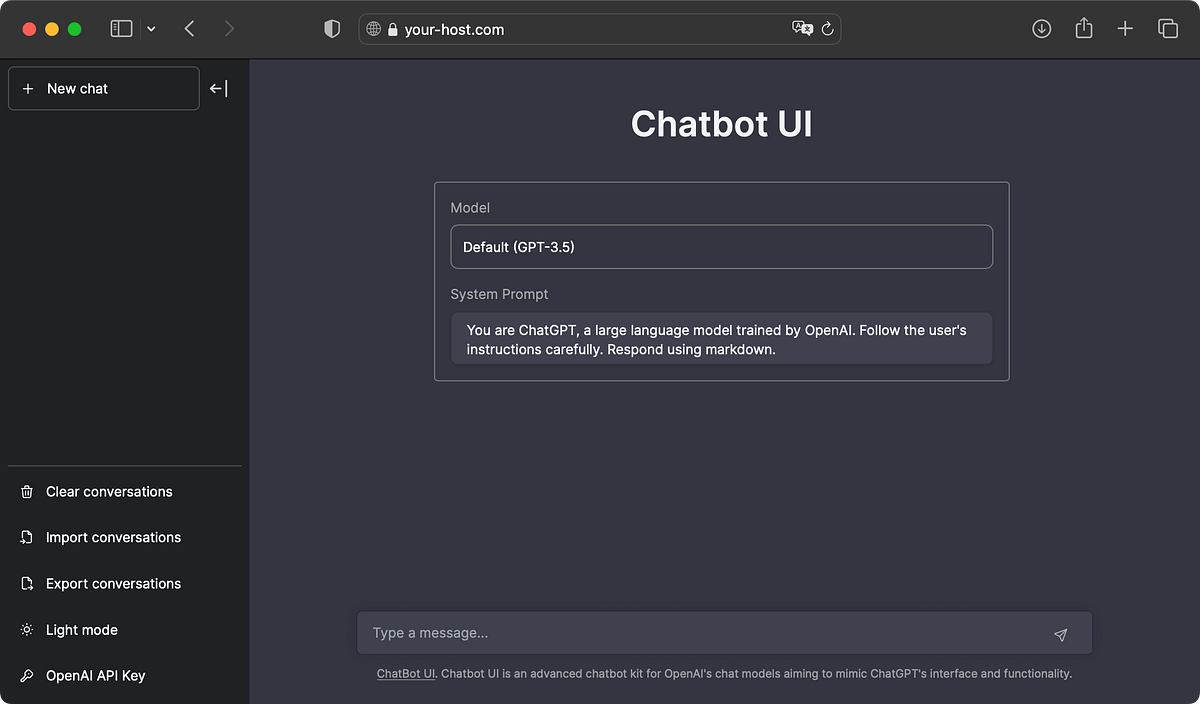The width and height of the screenshot is (1200, 704).
Task: Click the translate icon in the address bar
Action: click(803, 29)
